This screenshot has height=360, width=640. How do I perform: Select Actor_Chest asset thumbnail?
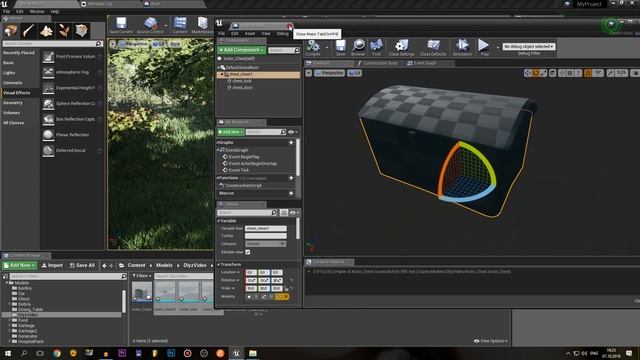pos(142,293)
